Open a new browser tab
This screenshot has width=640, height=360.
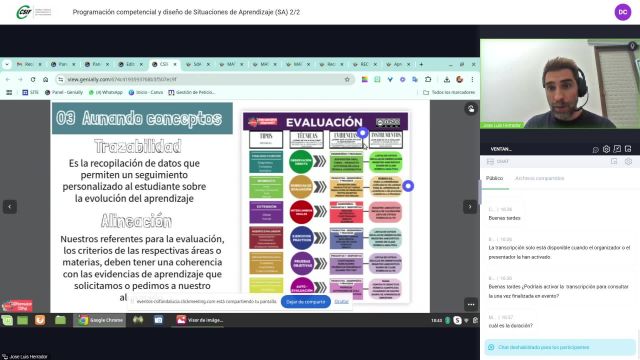click(x=421, y=64)
